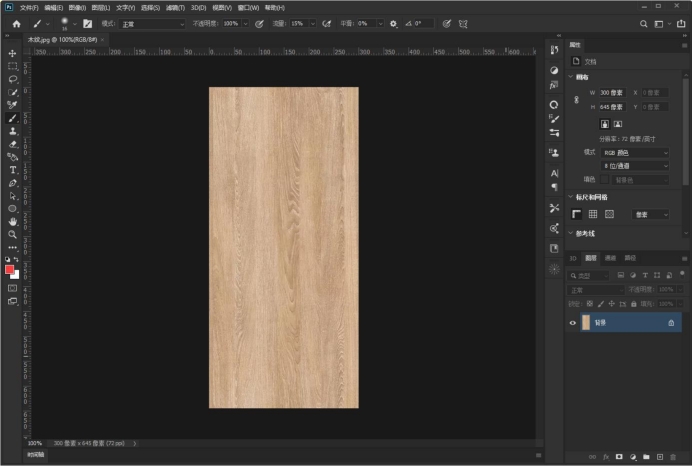Switch to the Channels tab
The image size is (692, 466).
[610, 258]
